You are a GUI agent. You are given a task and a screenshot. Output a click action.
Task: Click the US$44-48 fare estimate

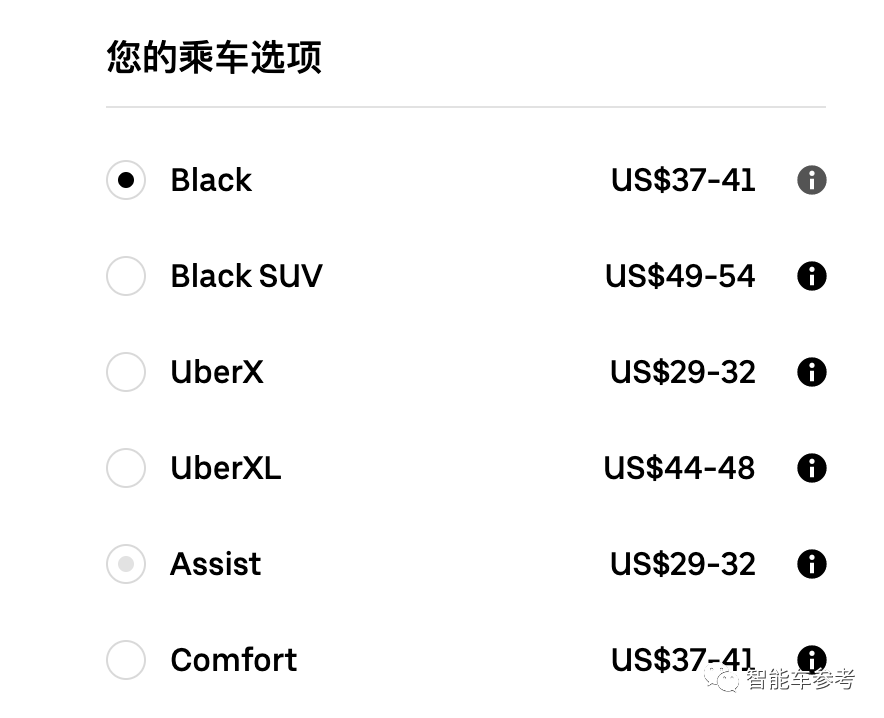click(x=679, y=468)
